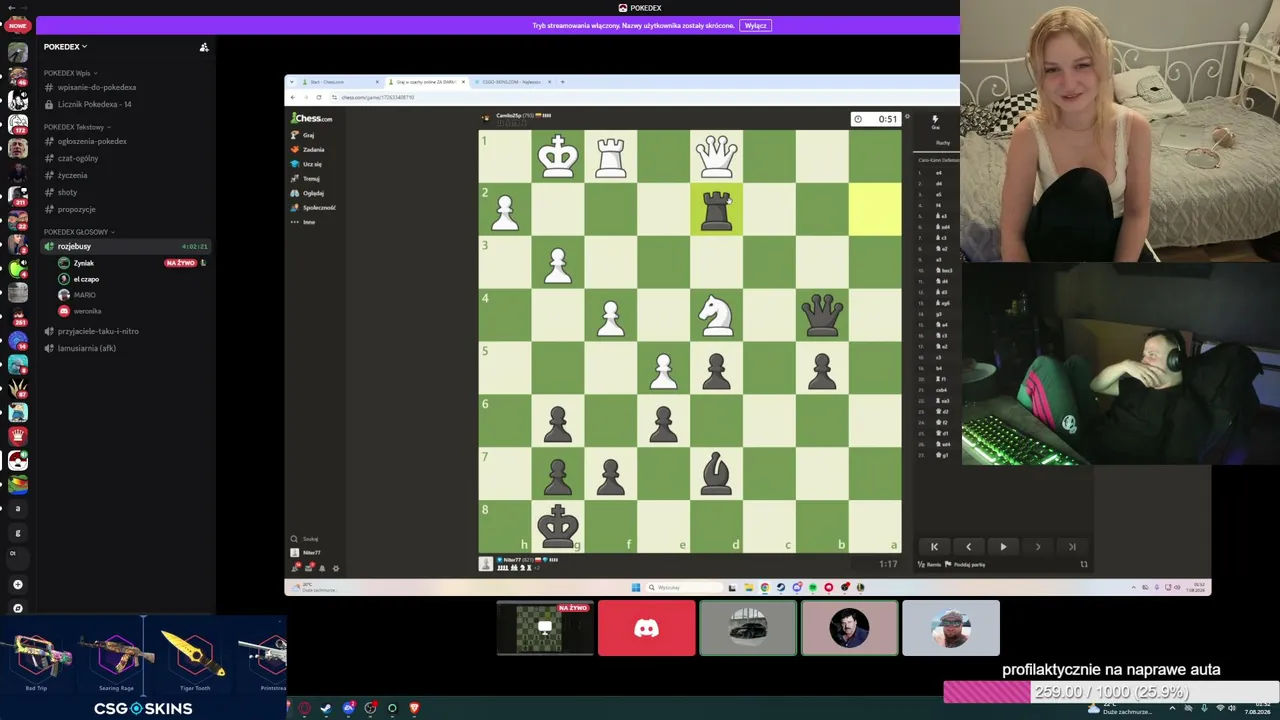Go back in the browser window

293,97
